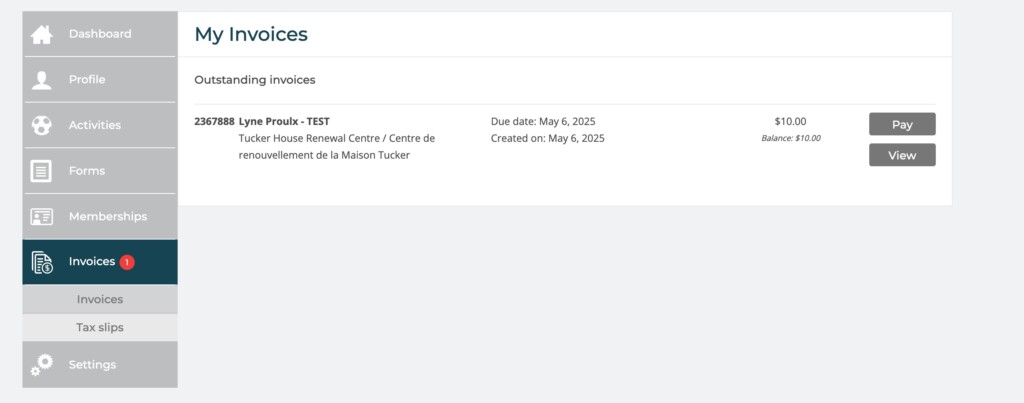Collapse the Invoices sidebar section
1024x403 pixels.
coord(100,262)
